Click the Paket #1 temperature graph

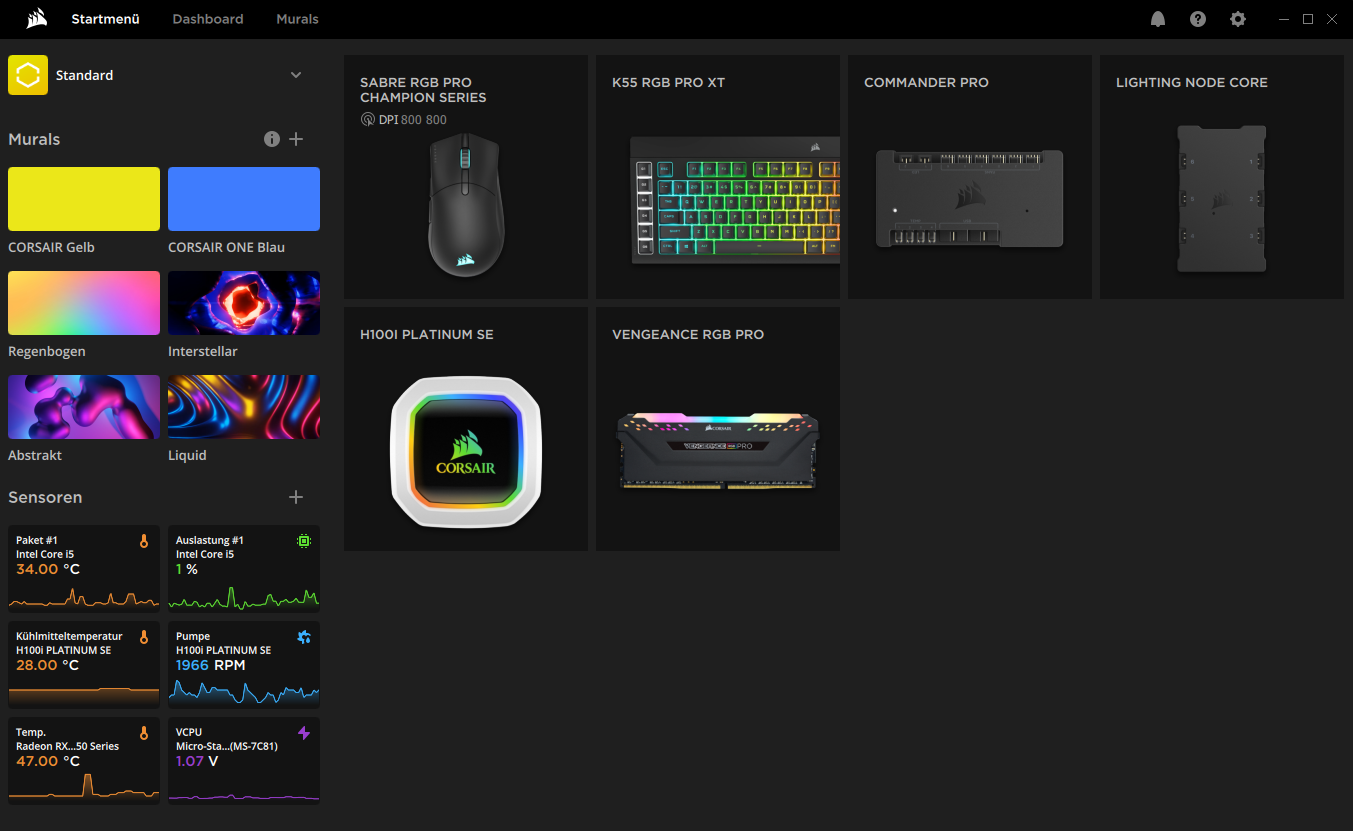click(84, 596)
